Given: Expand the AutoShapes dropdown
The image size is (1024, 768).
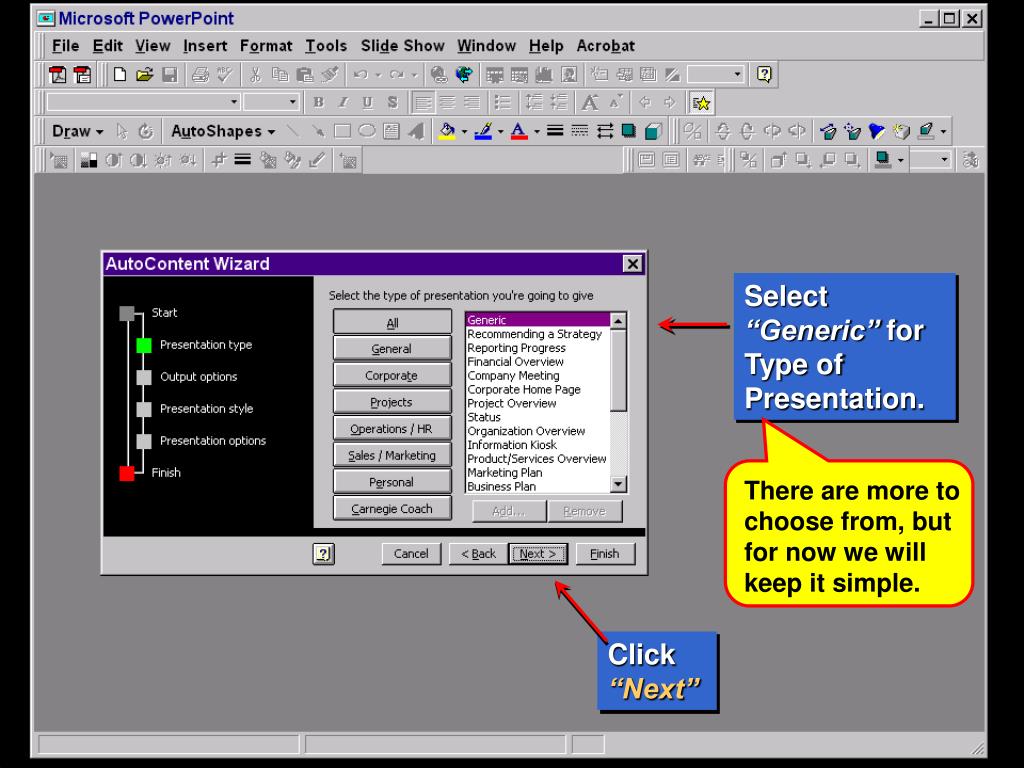Looking at the screenshot, I should 223,131.
